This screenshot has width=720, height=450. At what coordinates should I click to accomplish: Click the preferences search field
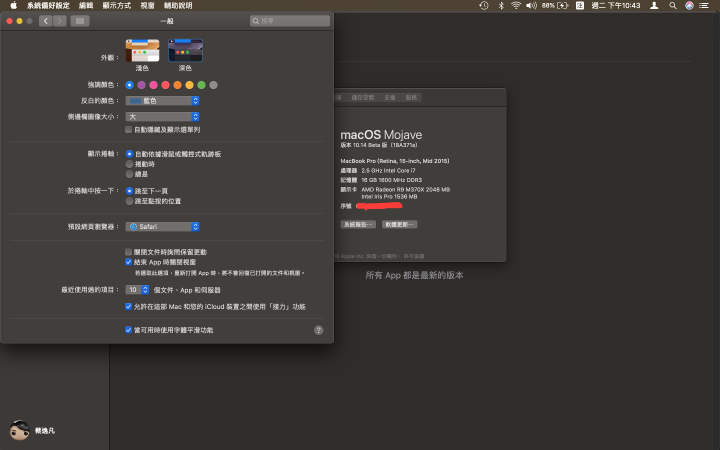click(x=290, y=21)
